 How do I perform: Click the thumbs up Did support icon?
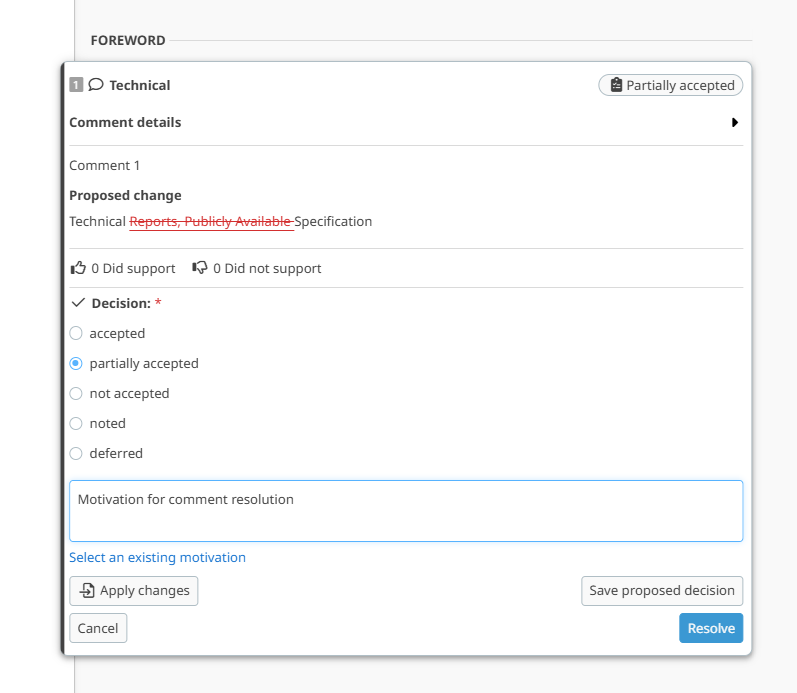(78, 268)
